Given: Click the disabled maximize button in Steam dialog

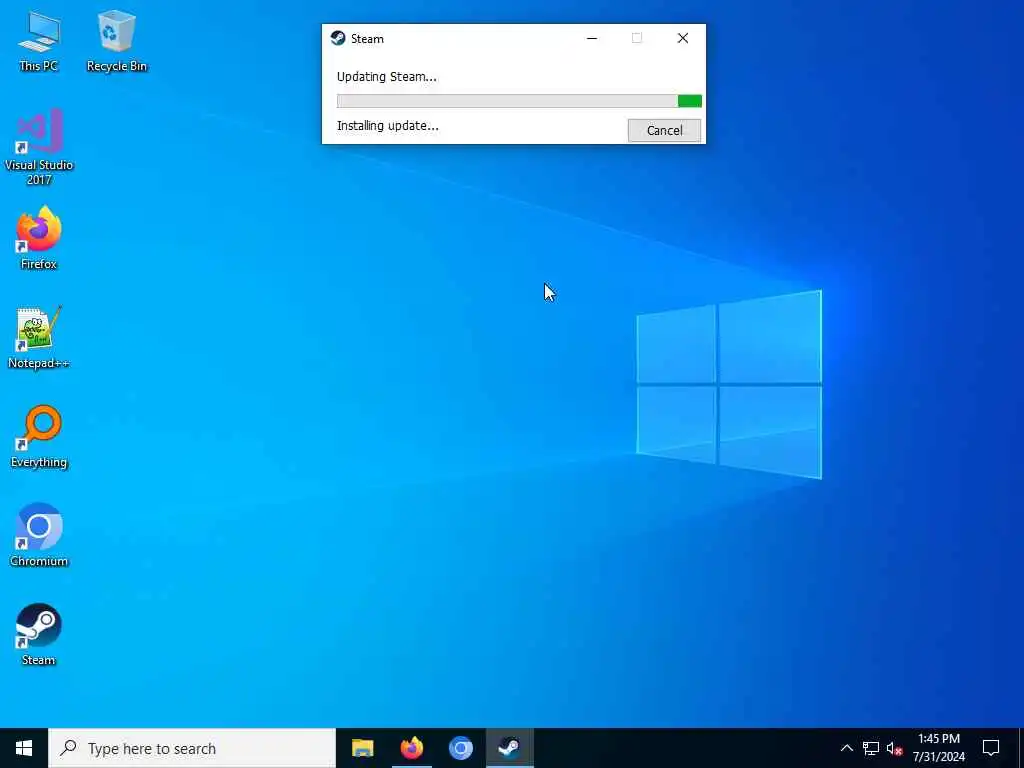Looking at the screenshot, I should (x=637, y=38).
